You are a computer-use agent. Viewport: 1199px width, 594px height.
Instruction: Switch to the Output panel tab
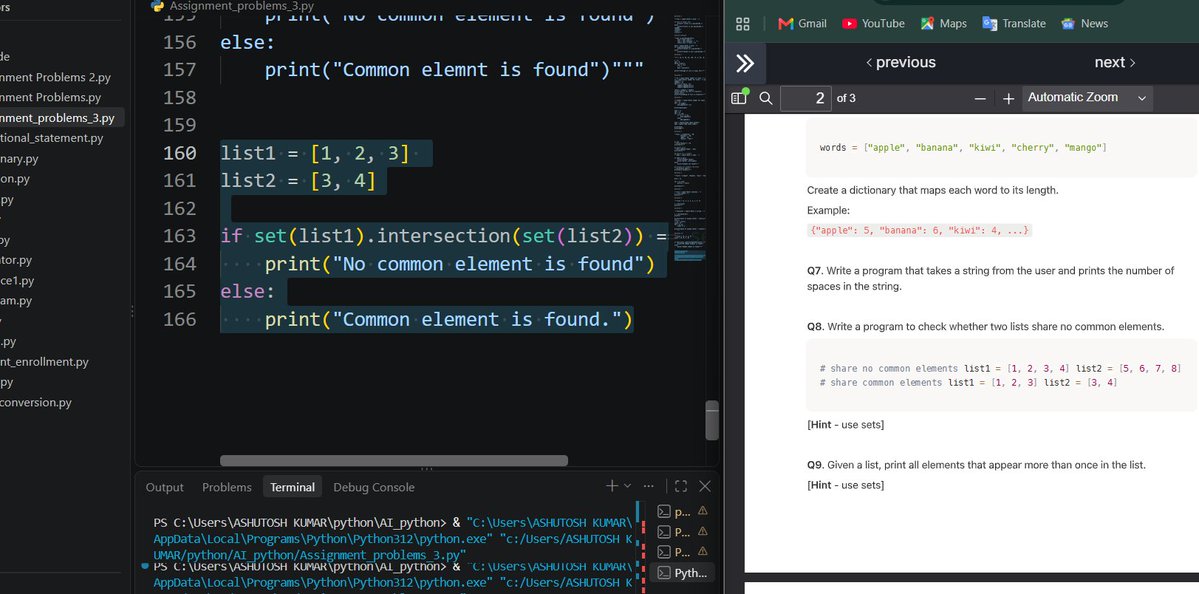[x=164, y=487]
